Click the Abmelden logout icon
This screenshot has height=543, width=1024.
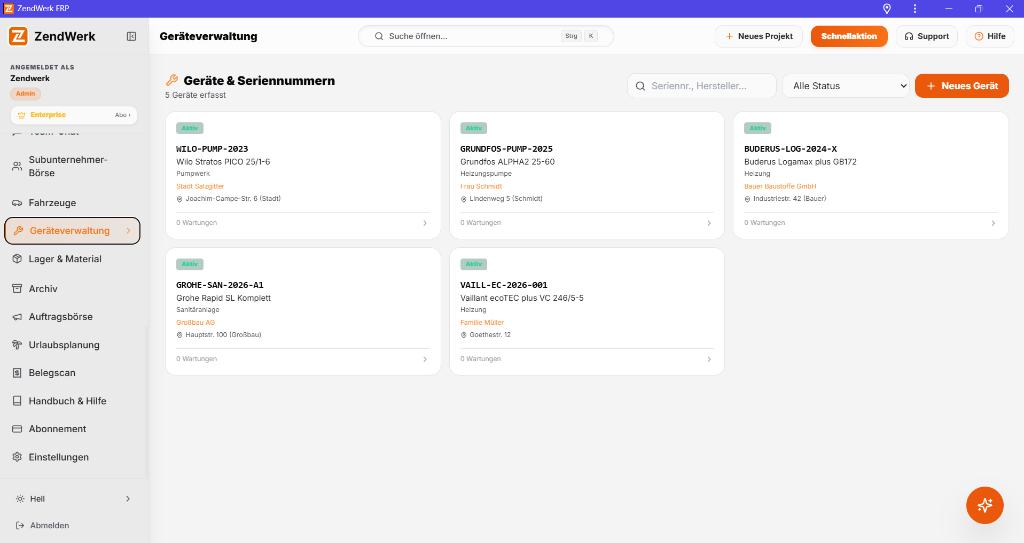20,525
